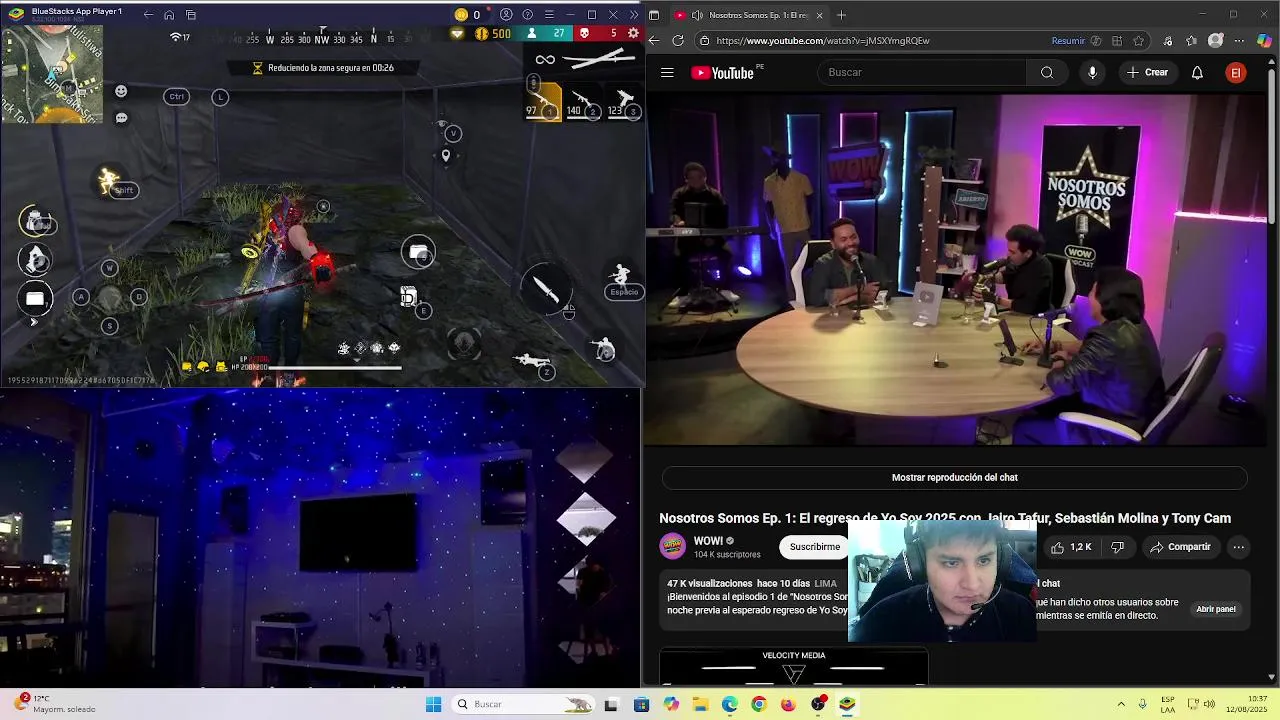Select weapon slot 2 with 140 ammo
The width and height of the screenshot is (1280, 720).
point(584,102)
